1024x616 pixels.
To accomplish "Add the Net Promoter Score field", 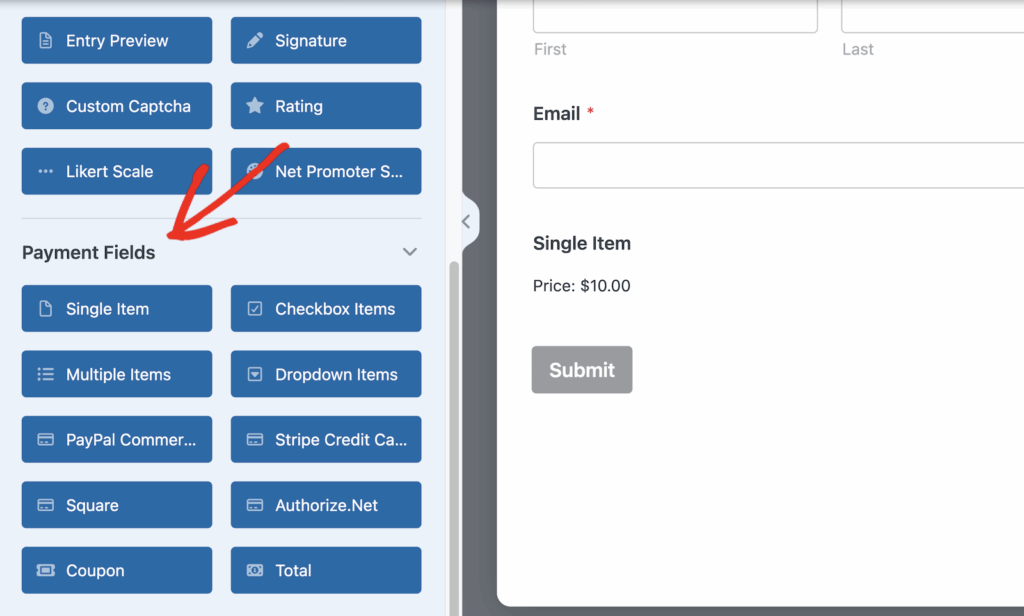I will 326,171.
